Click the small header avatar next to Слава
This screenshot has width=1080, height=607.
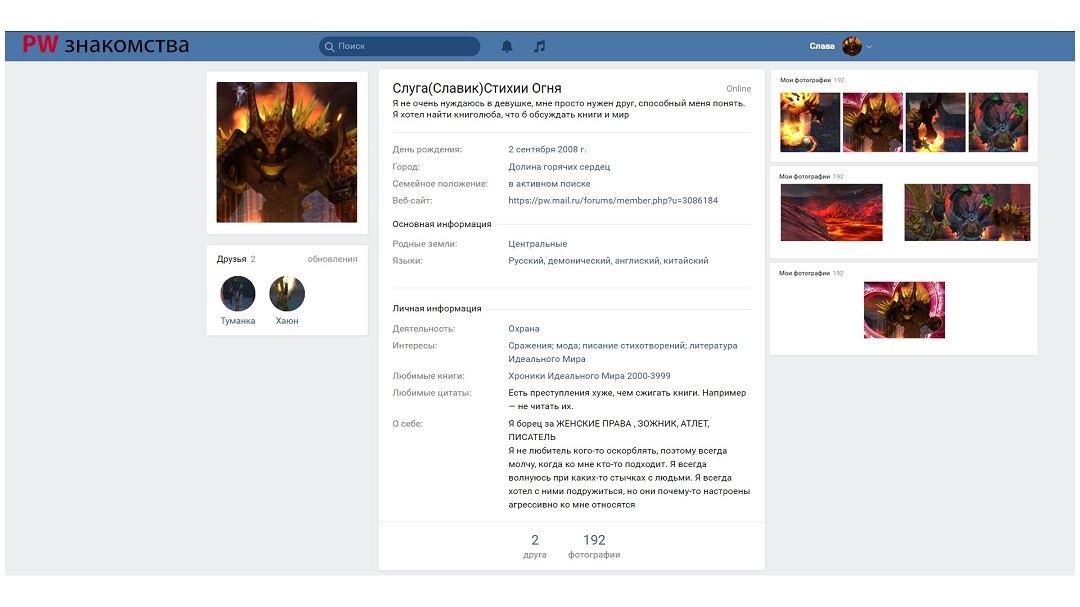click(852, 46)
